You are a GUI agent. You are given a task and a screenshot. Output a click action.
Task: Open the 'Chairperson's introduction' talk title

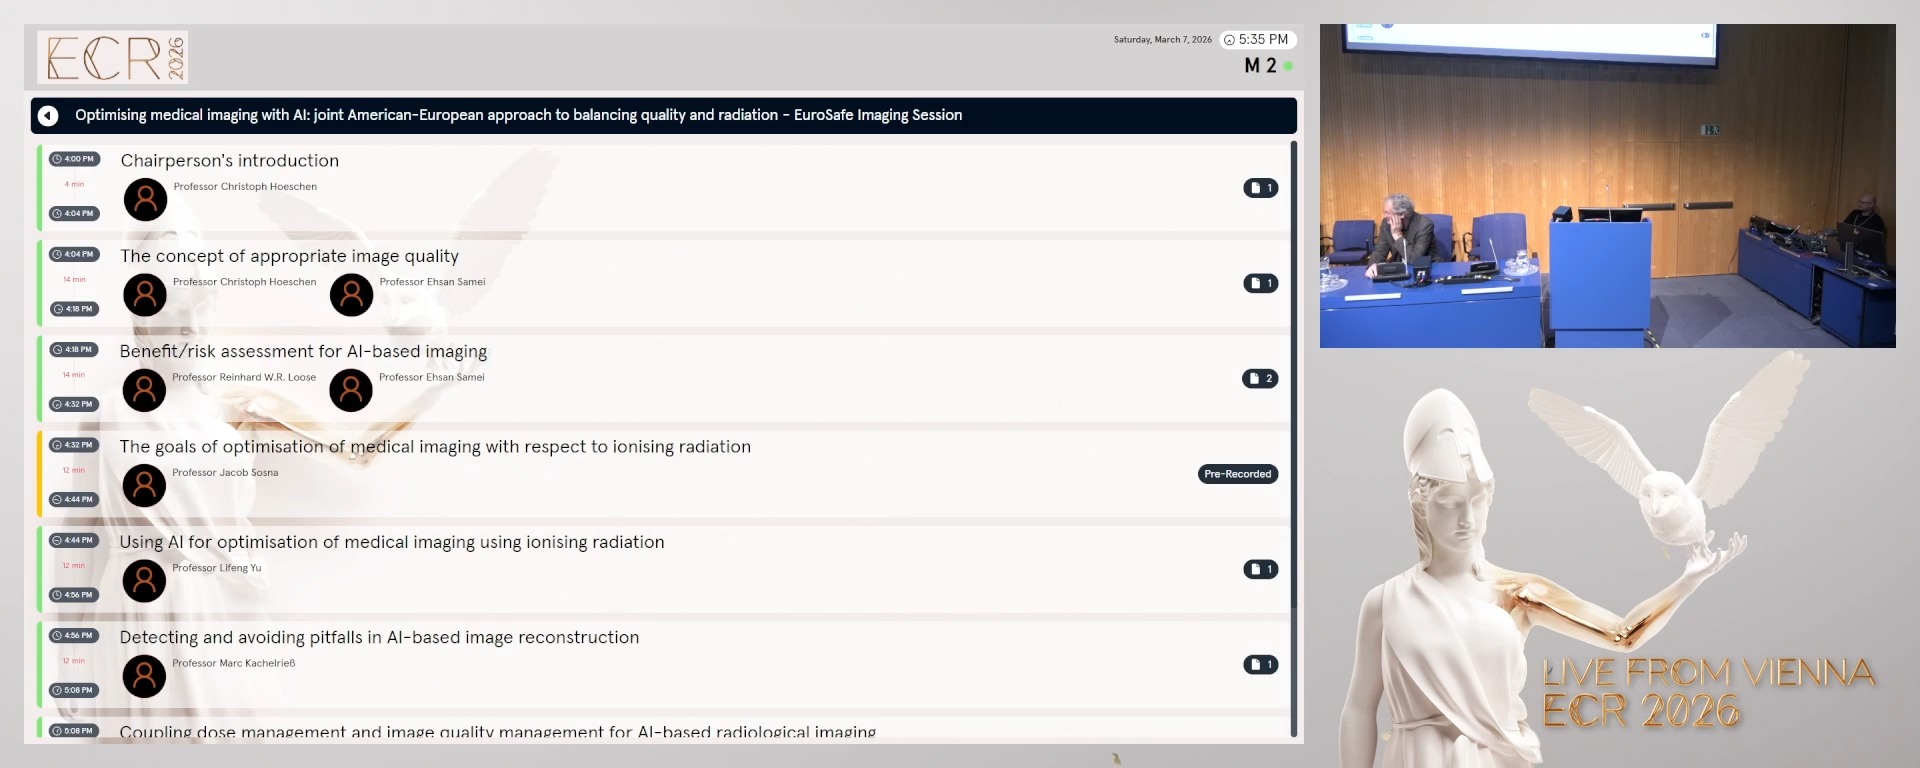[230, 161]
